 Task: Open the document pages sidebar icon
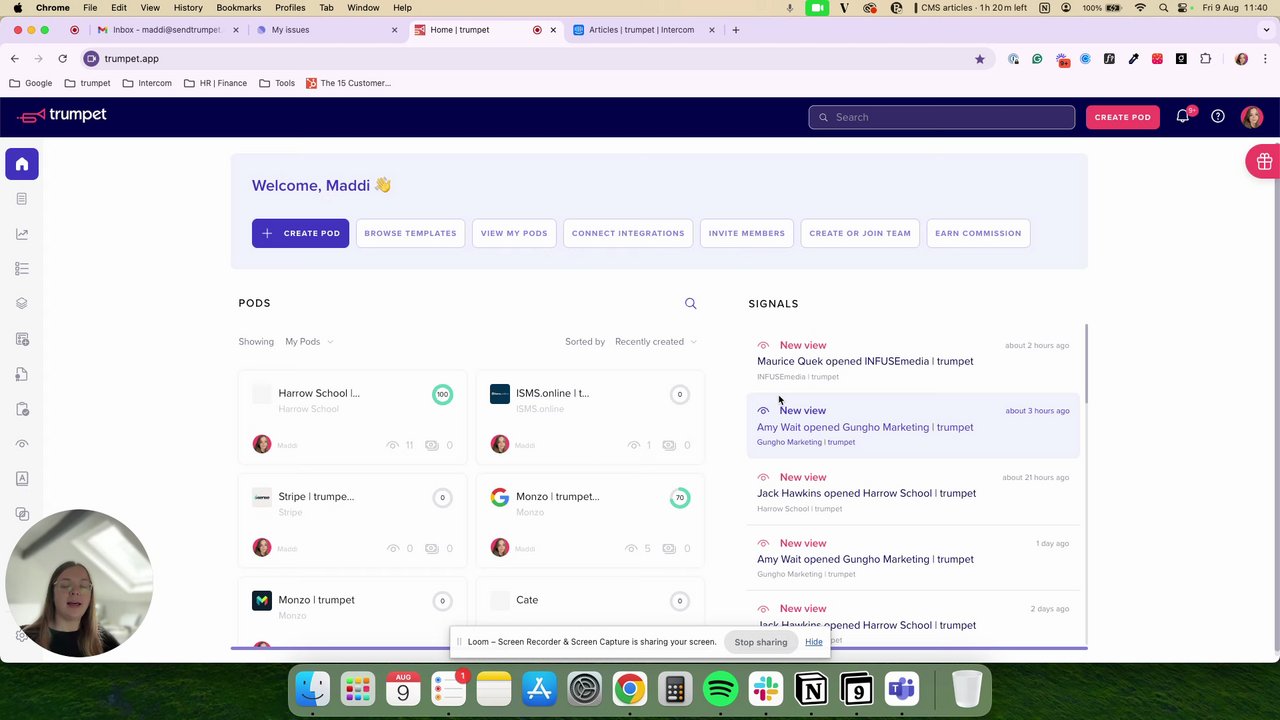pos(22,199)
